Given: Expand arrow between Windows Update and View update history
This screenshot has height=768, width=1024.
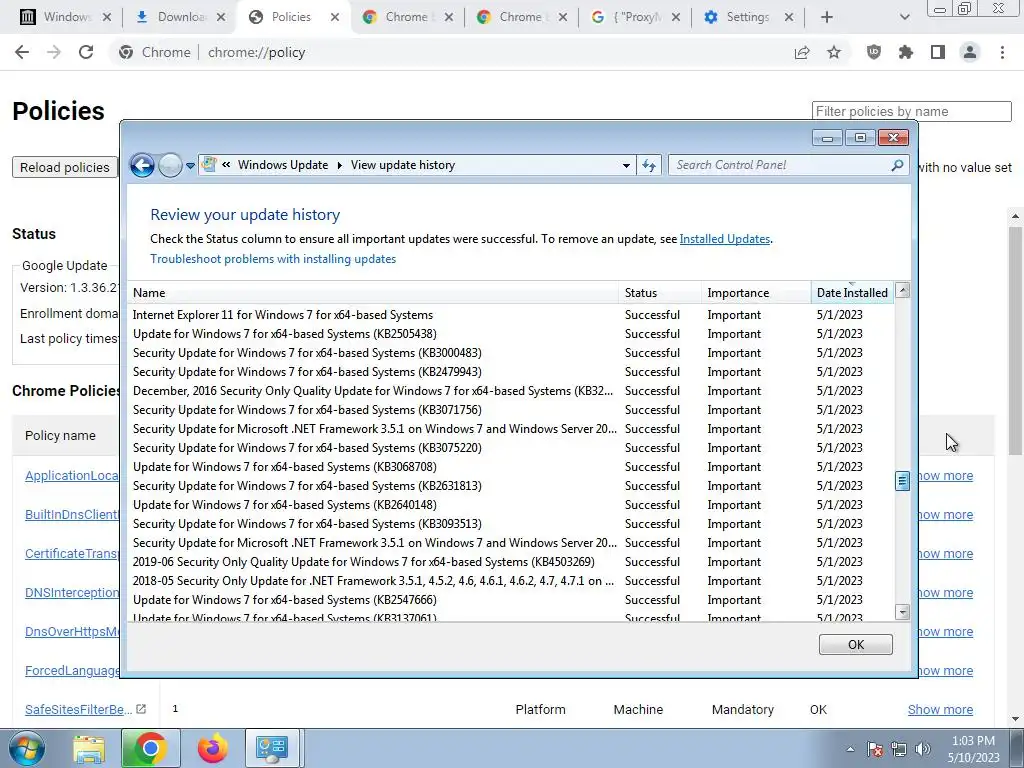Looking at the screenshot, I should 340,165.
